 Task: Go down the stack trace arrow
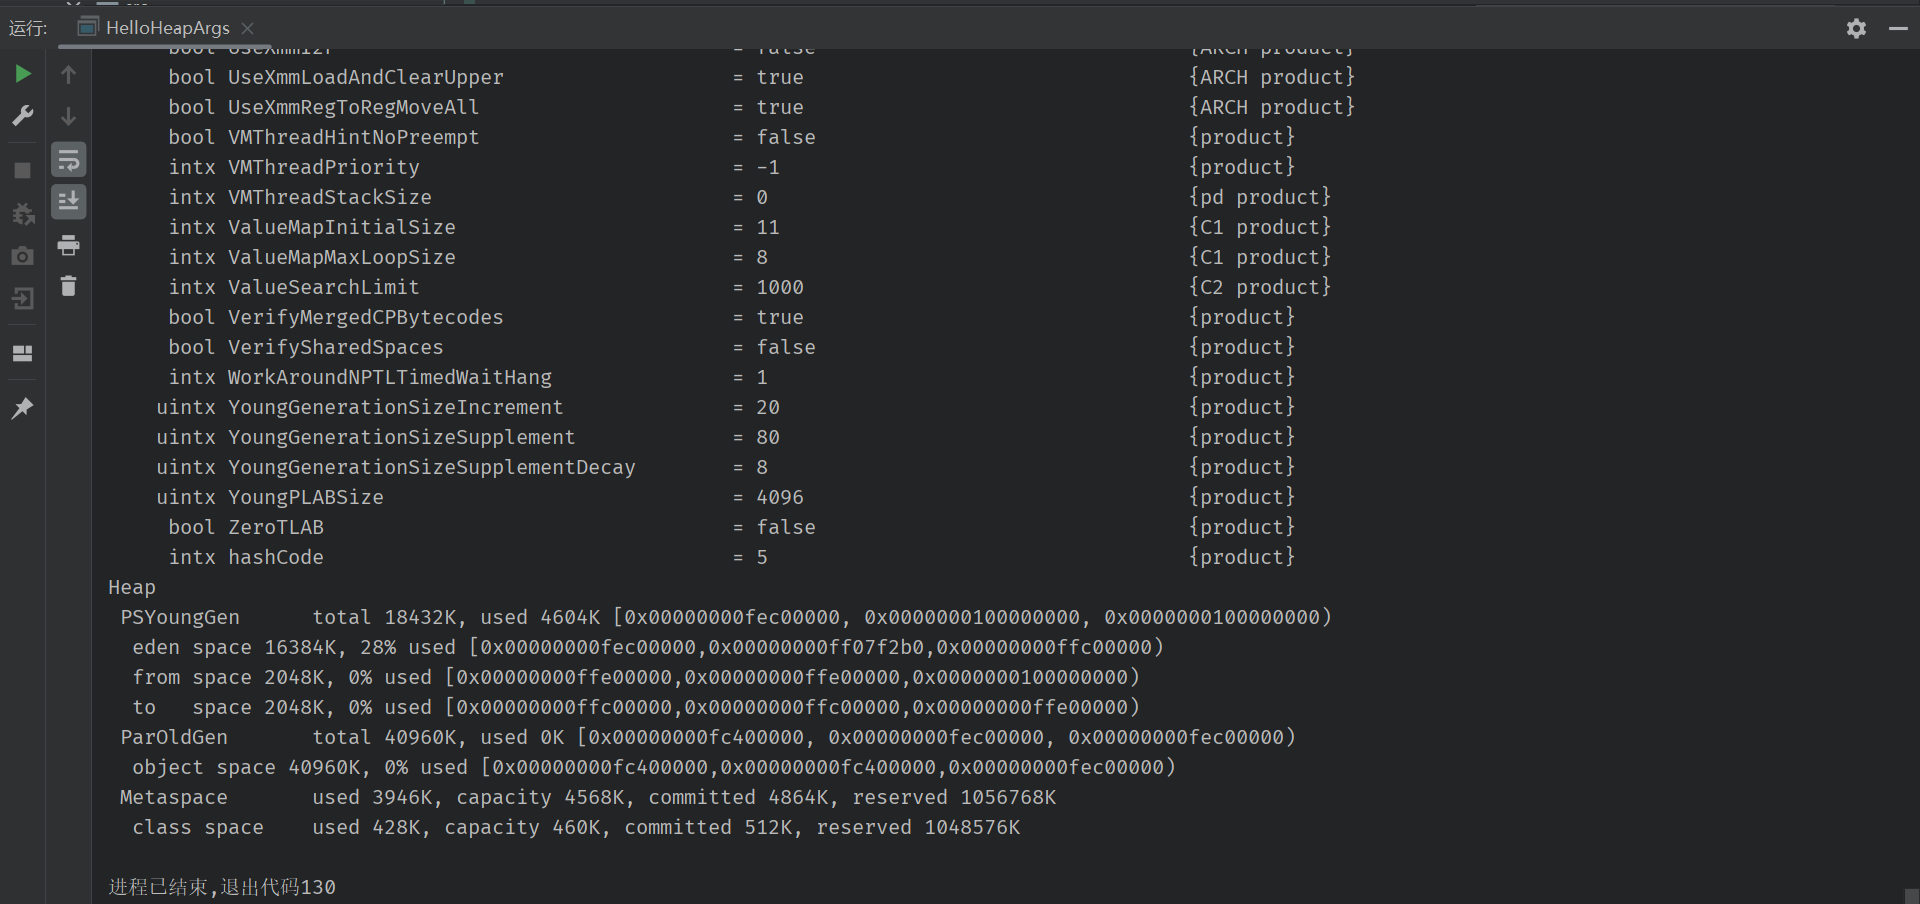tap(68, 117)
